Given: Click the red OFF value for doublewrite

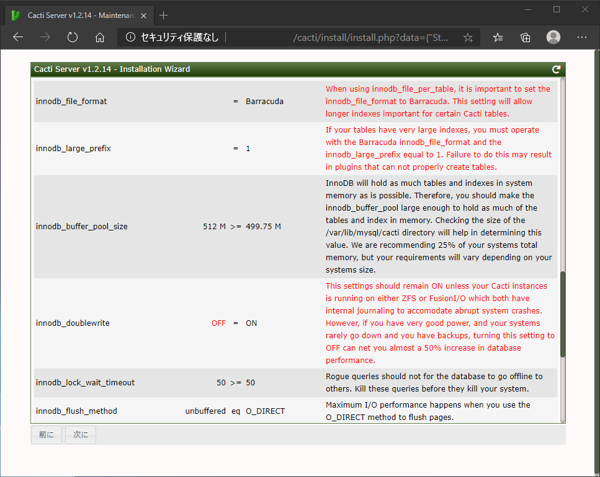Looking at the screenshot, I should [218, 323].
